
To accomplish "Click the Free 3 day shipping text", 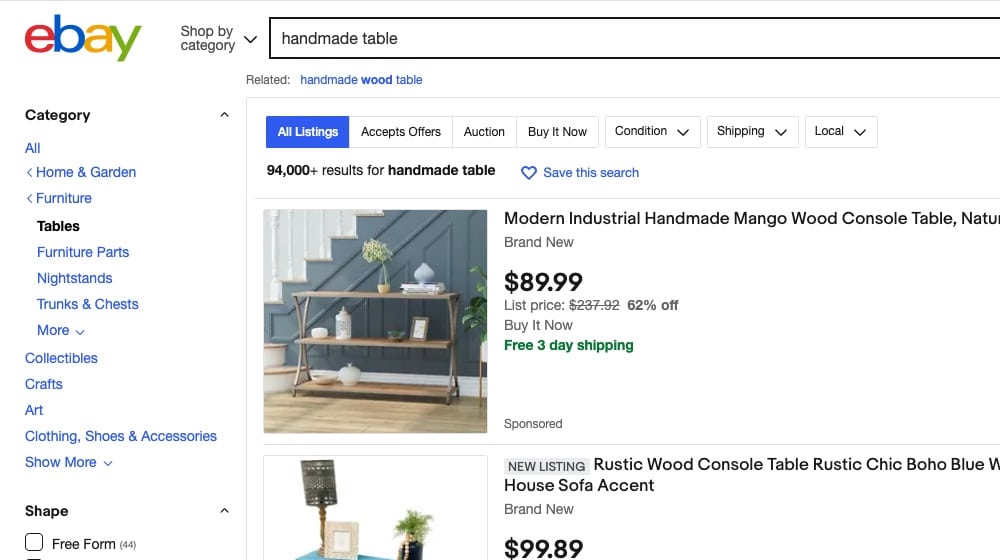I will point(569,346).
